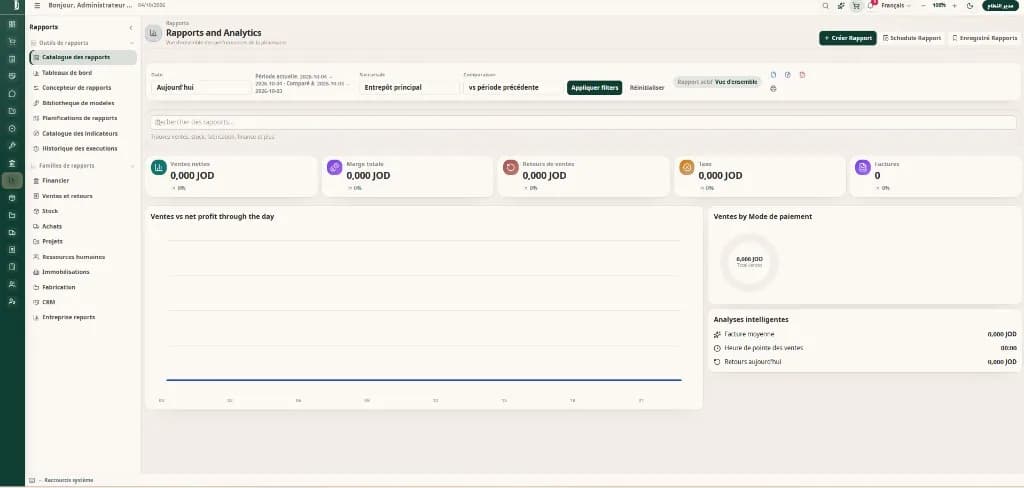Open the bank building module in left rail
Image resolution: width=1024 pixels, height=488 pixels.
[x=12, y=163]
